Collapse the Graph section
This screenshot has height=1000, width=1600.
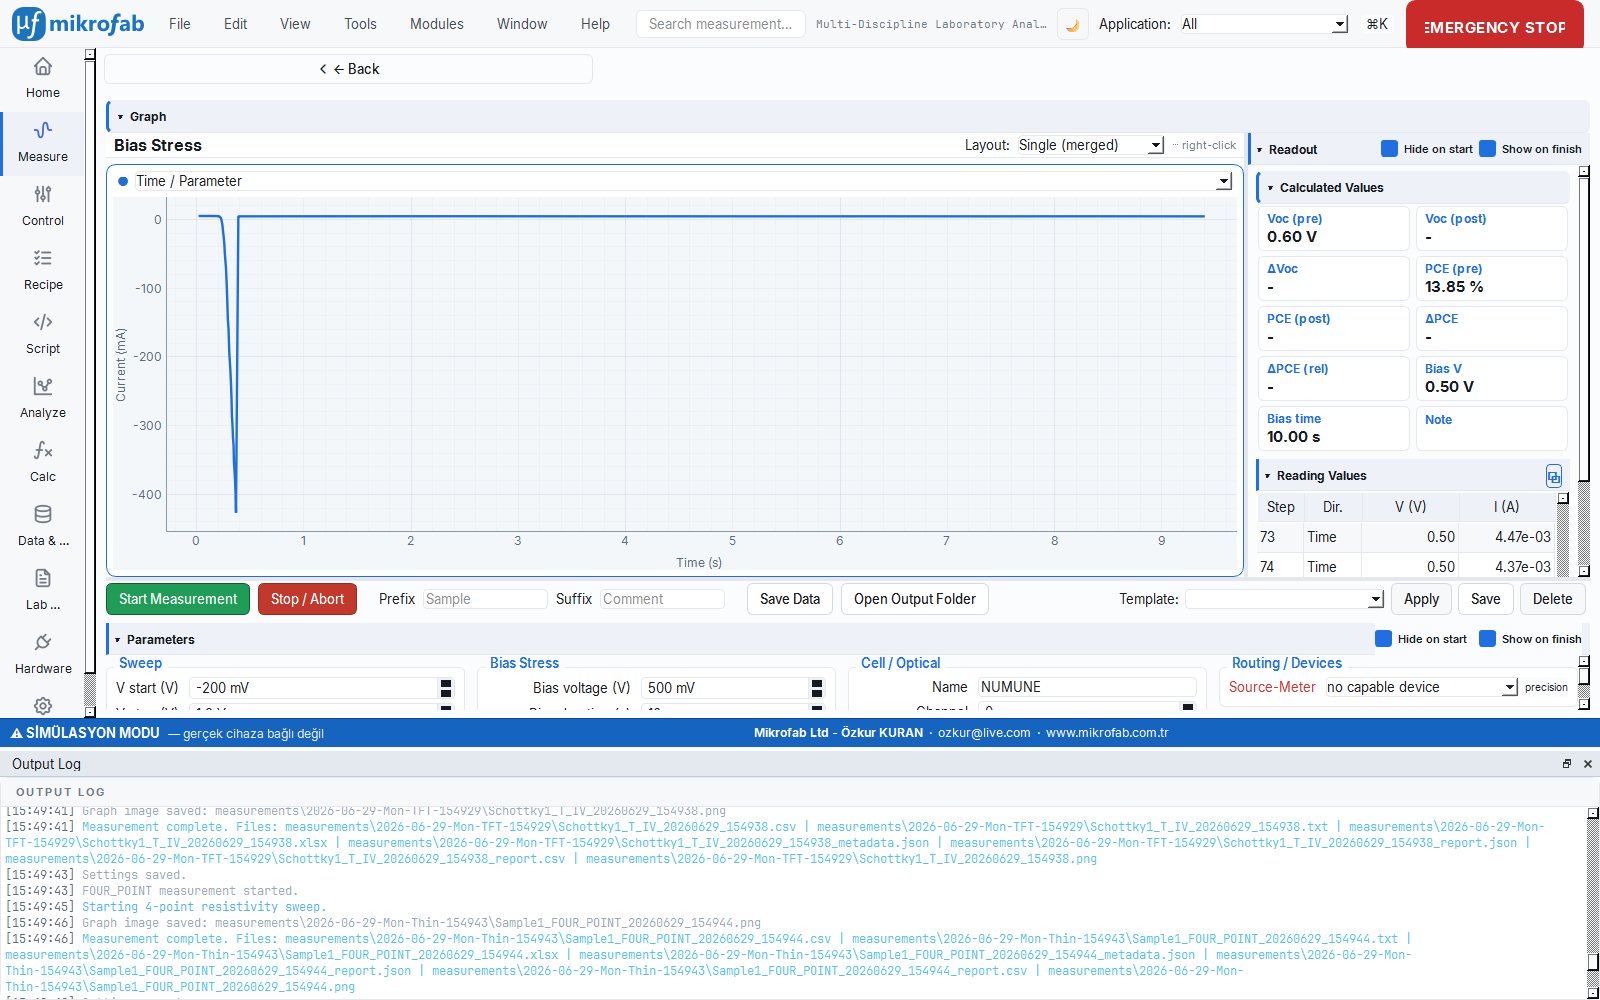click(x=120, y=117)
